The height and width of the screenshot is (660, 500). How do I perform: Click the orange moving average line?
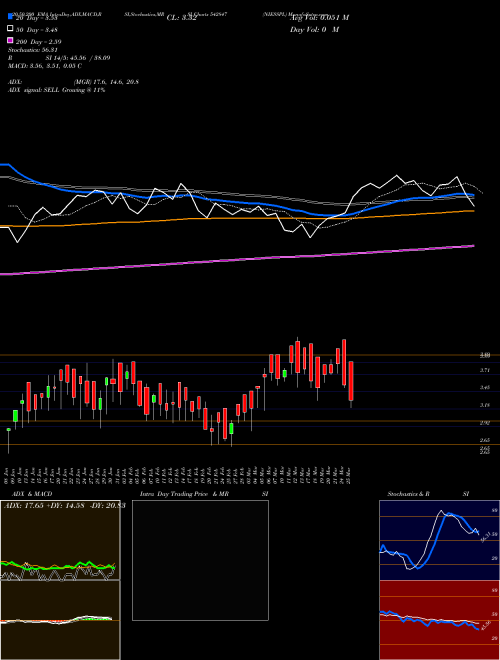coord(237,219)
